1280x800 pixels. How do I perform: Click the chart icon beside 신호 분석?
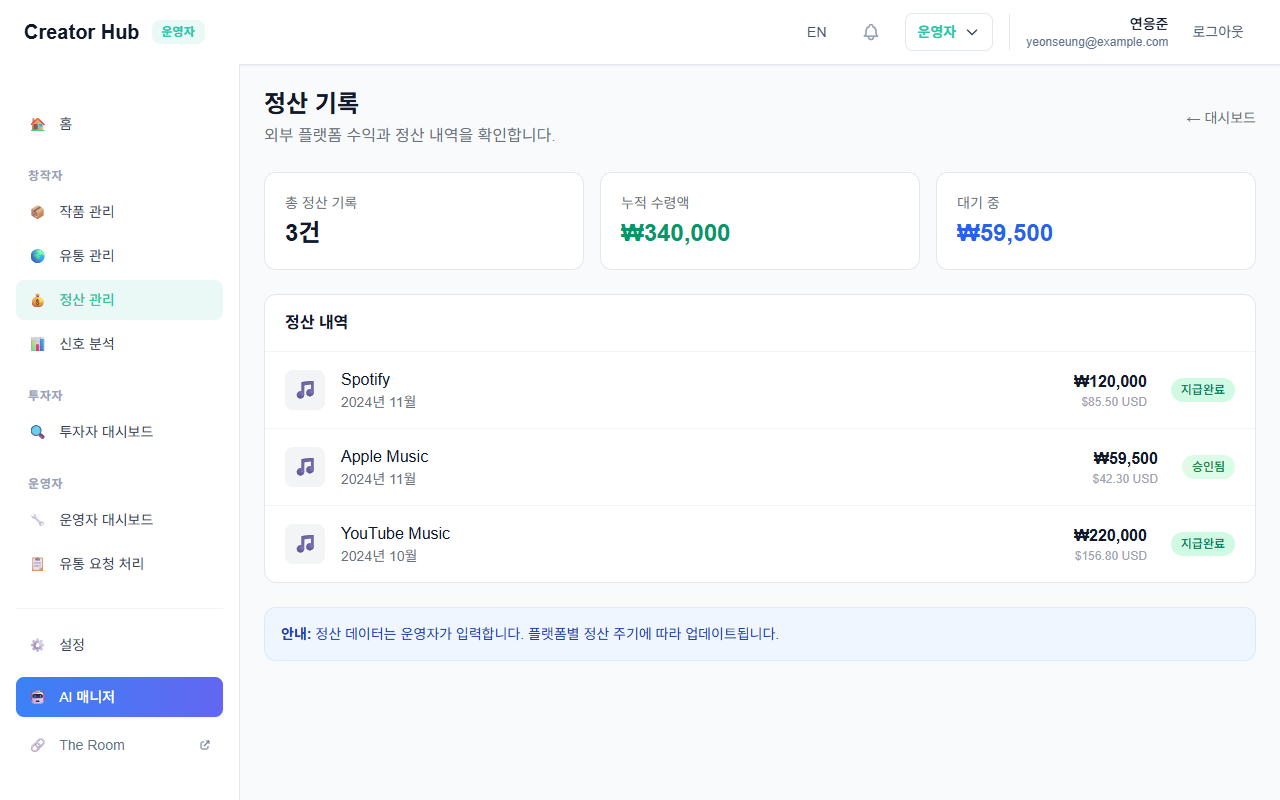[38, 344]
